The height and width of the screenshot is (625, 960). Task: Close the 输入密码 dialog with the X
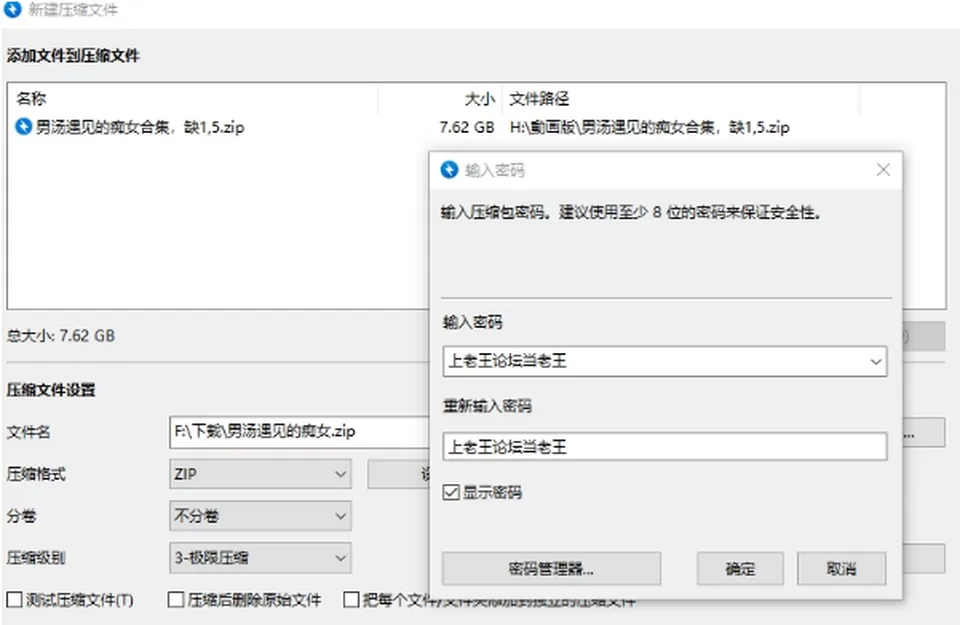click(883, 170)
